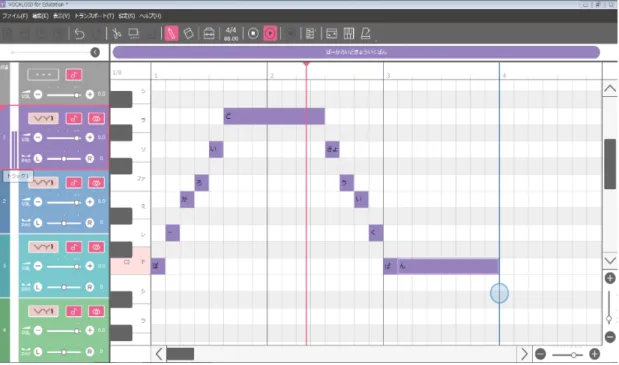Open the 表示(V) menu
Screen dimensions: 619x365
61,16
